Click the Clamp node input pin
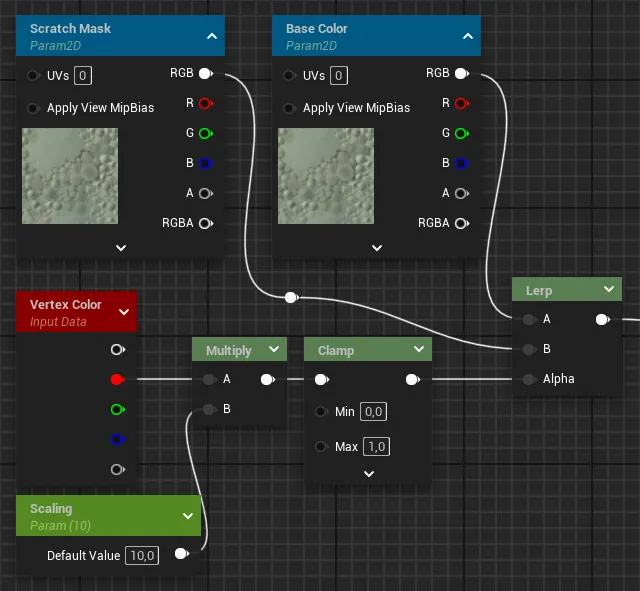 tap(322, 380)
